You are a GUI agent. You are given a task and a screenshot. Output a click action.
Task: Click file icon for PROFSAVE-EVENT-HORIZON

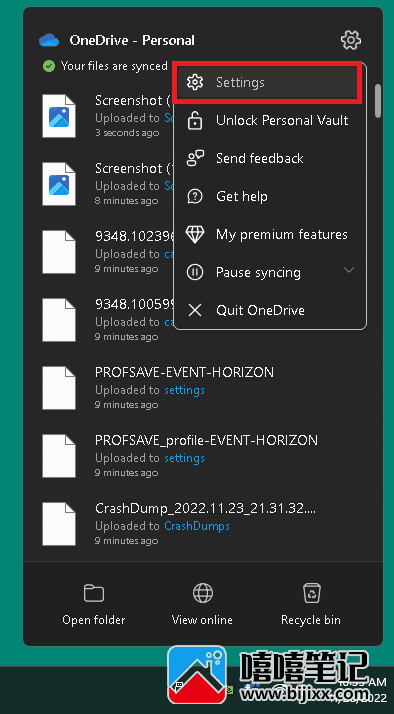pyautogui.click(x=59, y=388)
